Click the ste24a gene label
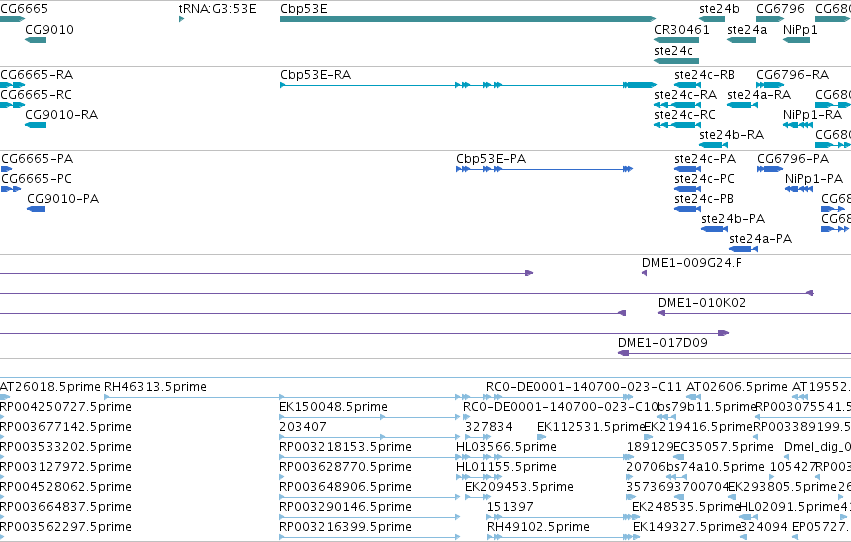 click(747, 29)
